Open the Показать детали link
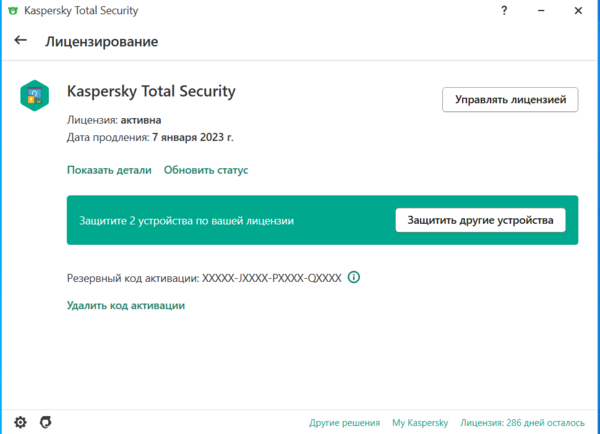This screenshot has height=434, width=600. [109, 170]
